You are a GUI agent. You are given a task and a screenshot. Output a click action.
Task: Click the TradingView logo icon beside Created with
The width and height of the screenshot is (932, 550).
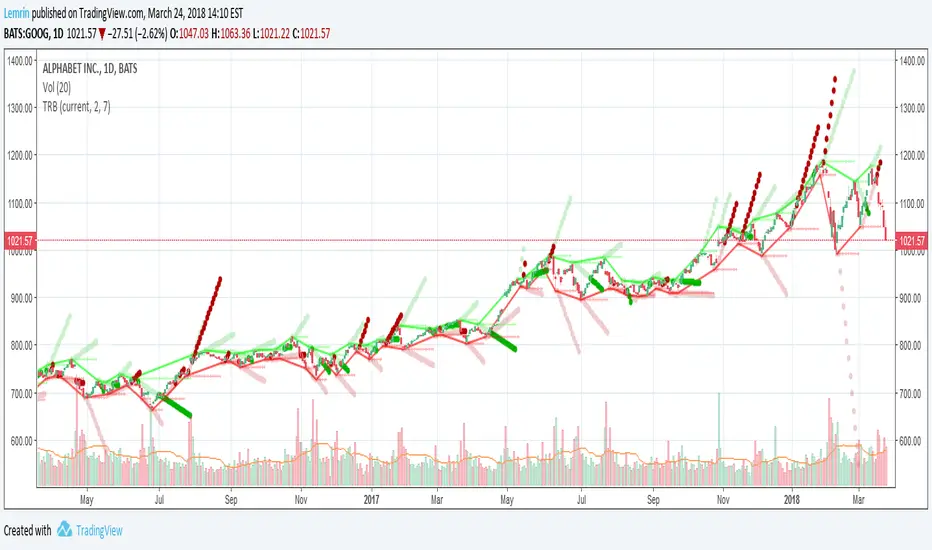tap(64, 529)
